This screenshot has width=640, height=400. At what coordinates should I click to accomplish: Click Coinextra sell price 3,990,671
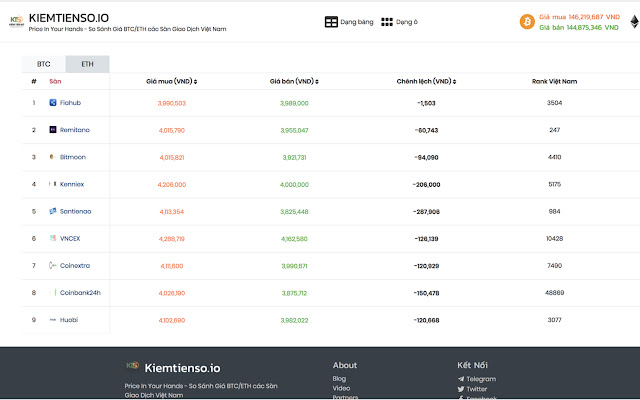tap(294, 266)
